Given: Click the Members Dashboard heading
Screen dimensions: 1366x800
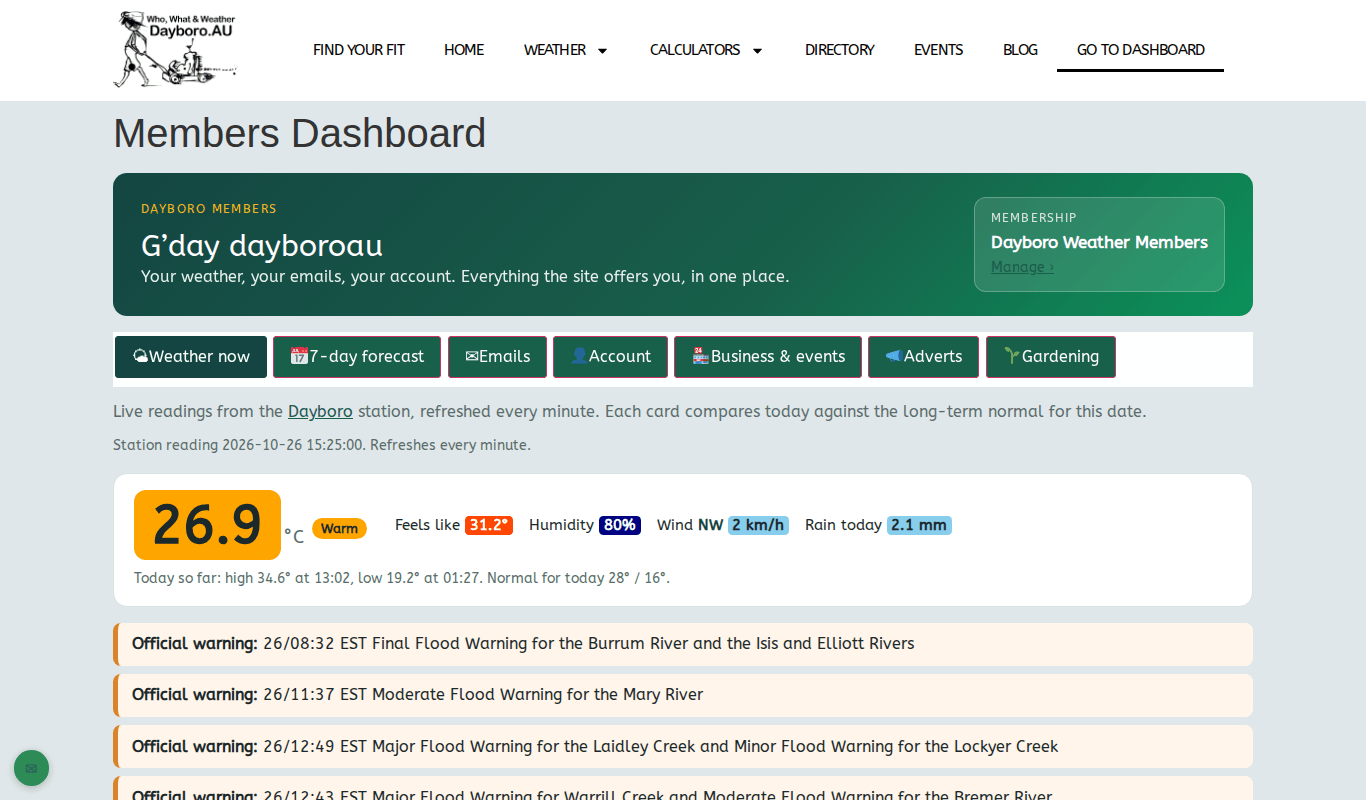Looking at the screenshot, I should [300, 133].
